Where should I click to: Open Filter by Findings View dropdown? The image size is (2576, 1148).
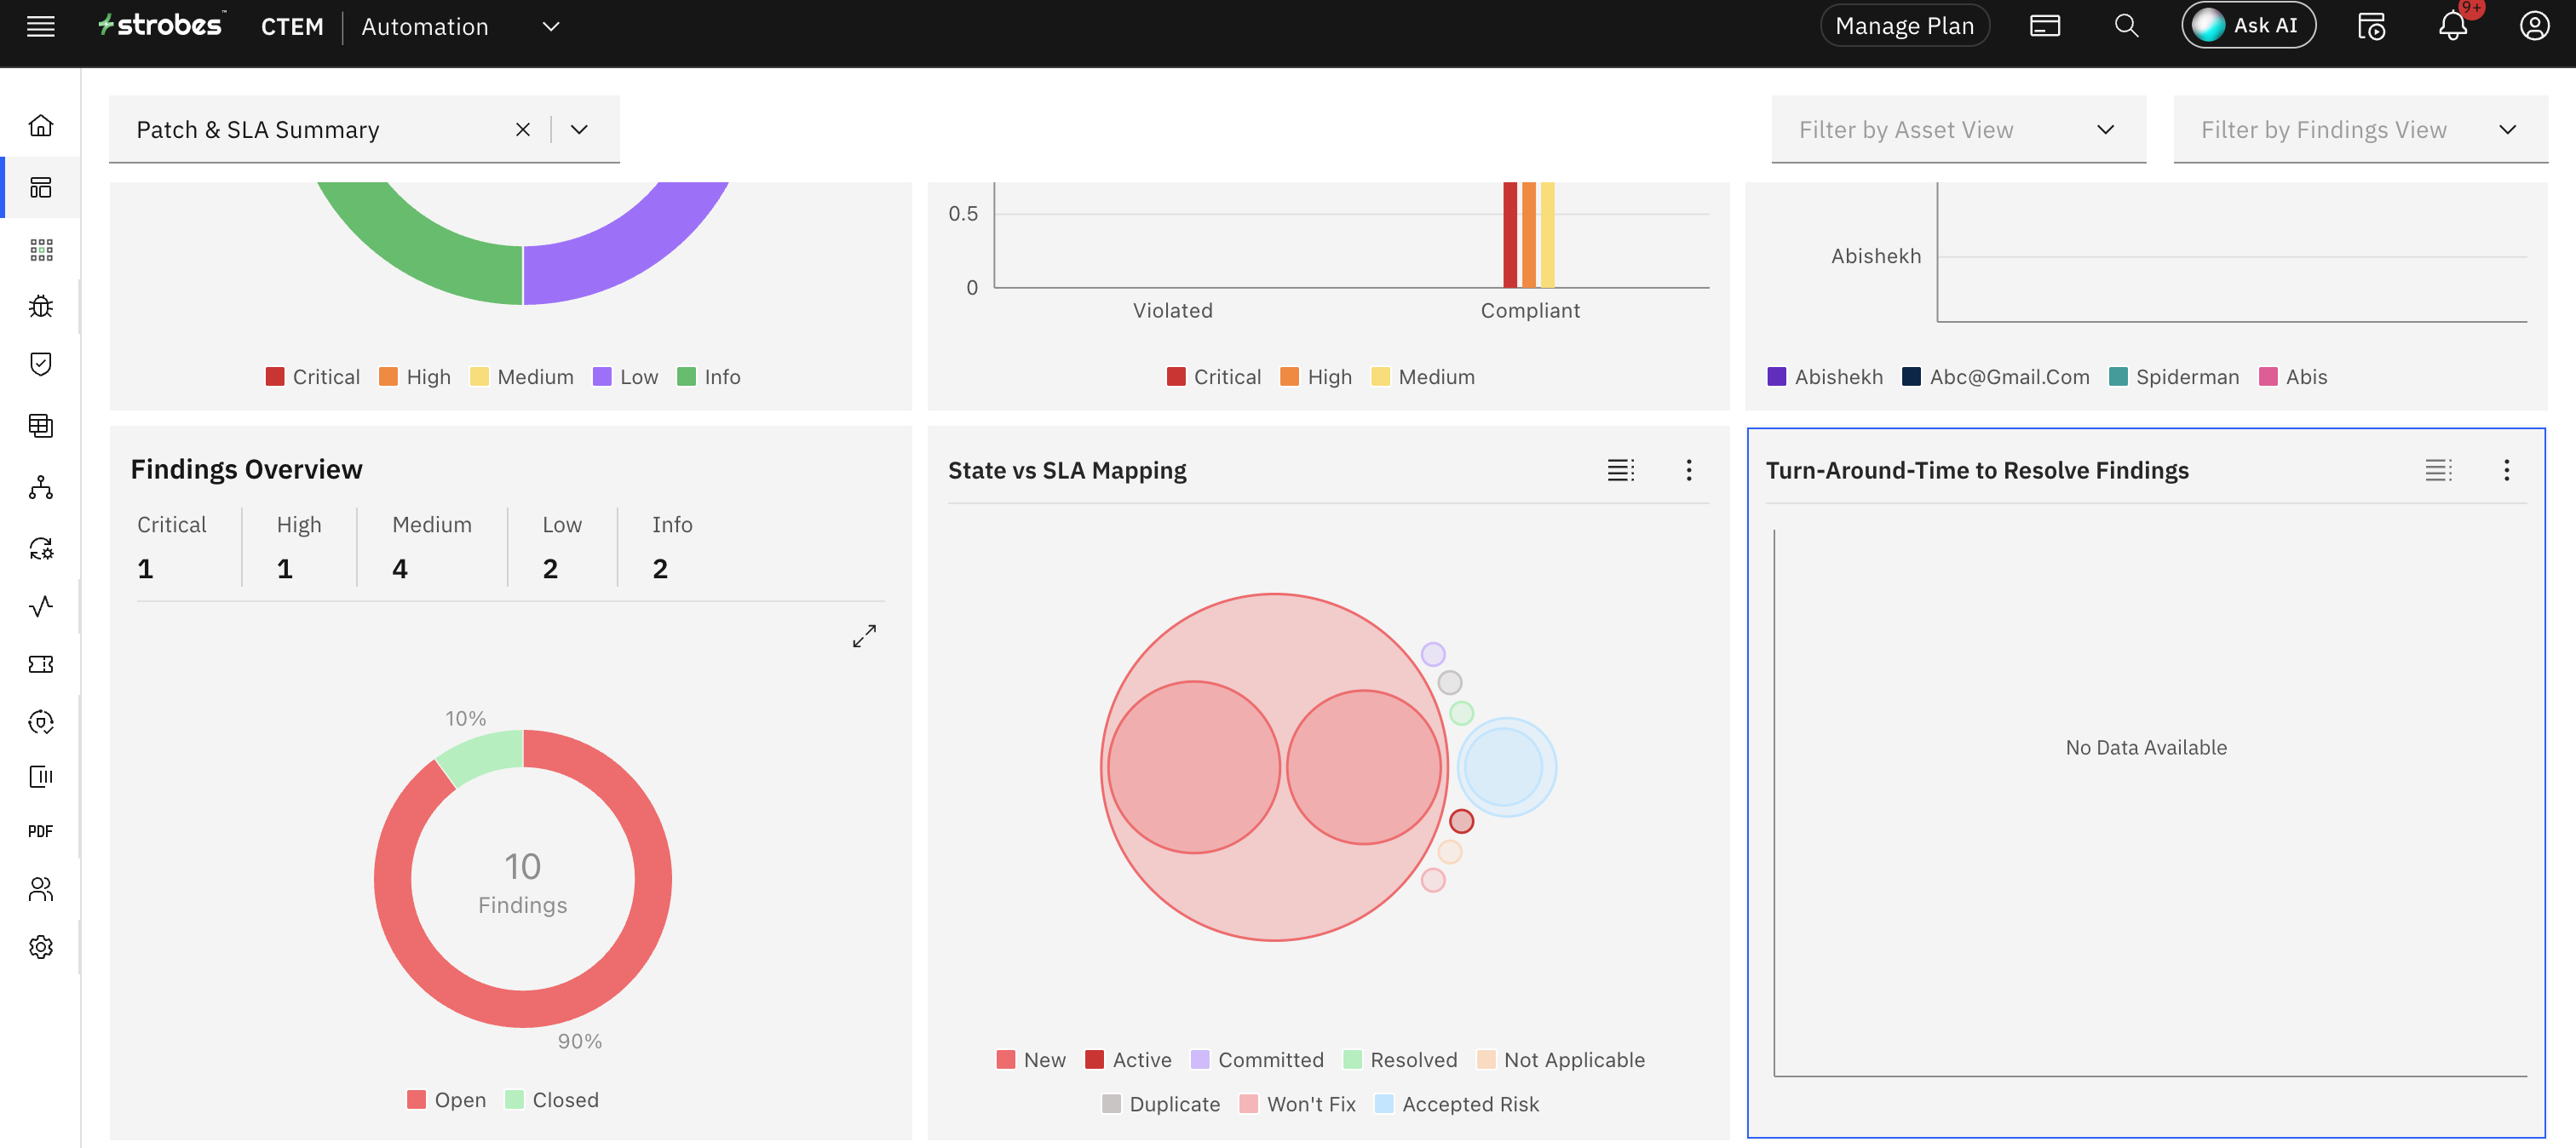pos(2359,130)
